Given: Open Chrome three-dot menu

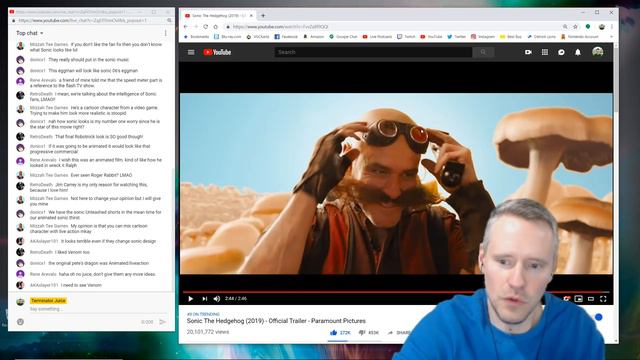Looking at the screenshot, I should [x=612, y=27].
